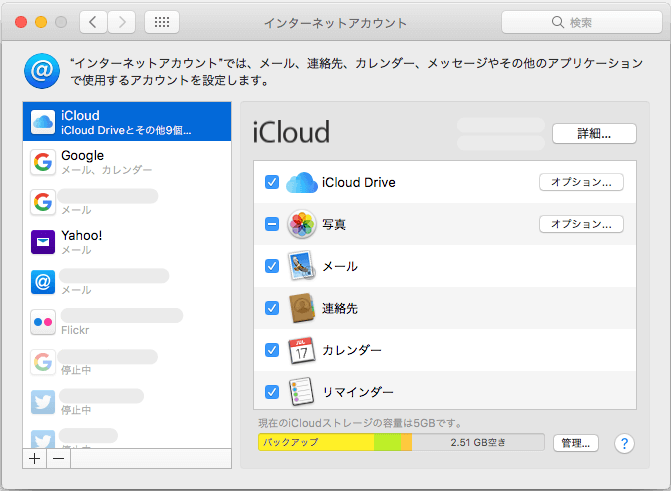
Task: Click 管理... to manage storage
Action: pos(576,443)
